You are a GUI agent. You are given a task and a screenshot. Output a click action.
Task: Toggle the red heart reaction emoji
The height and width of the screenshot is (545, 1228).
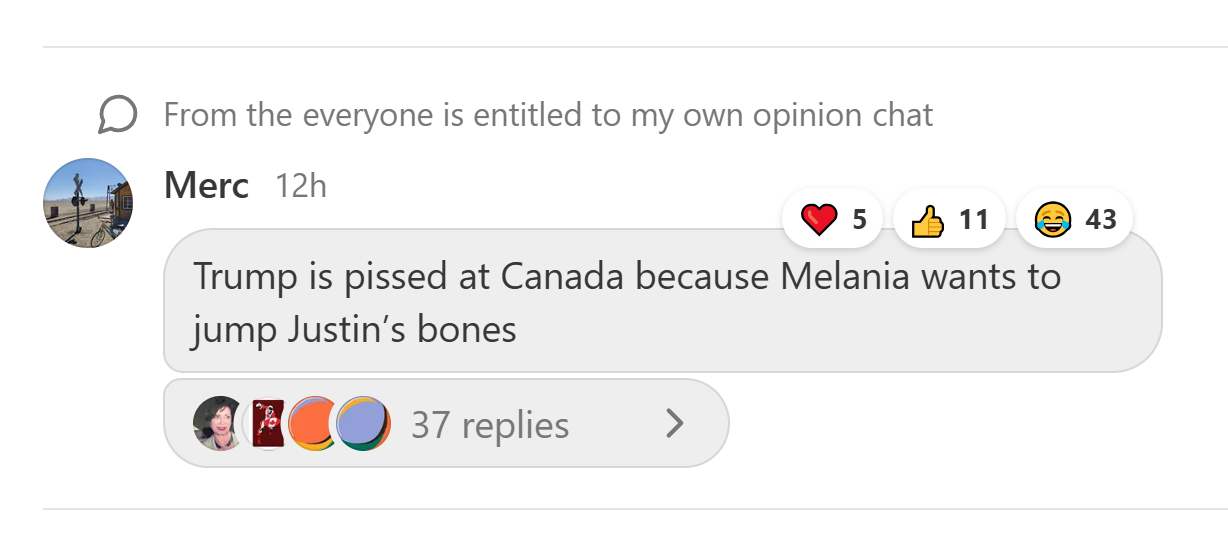click(x=820, y=219)
